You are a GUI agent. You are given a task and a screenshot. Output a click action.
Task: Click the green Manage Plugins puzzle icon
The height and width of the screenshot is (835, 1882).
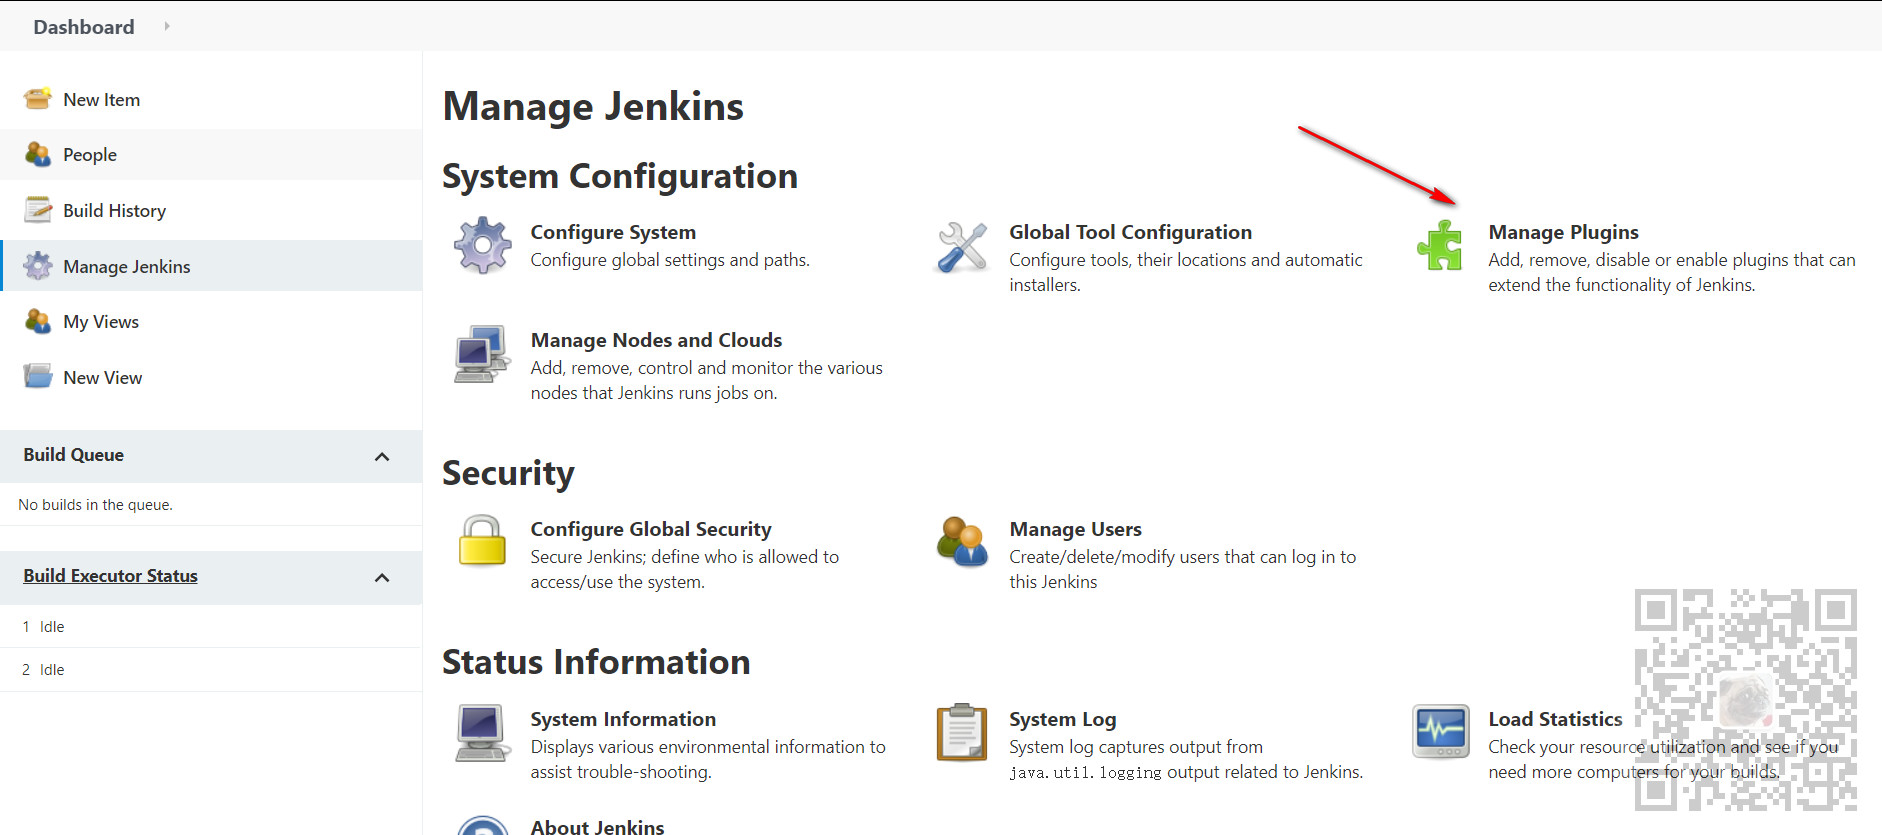[1440, 245]
